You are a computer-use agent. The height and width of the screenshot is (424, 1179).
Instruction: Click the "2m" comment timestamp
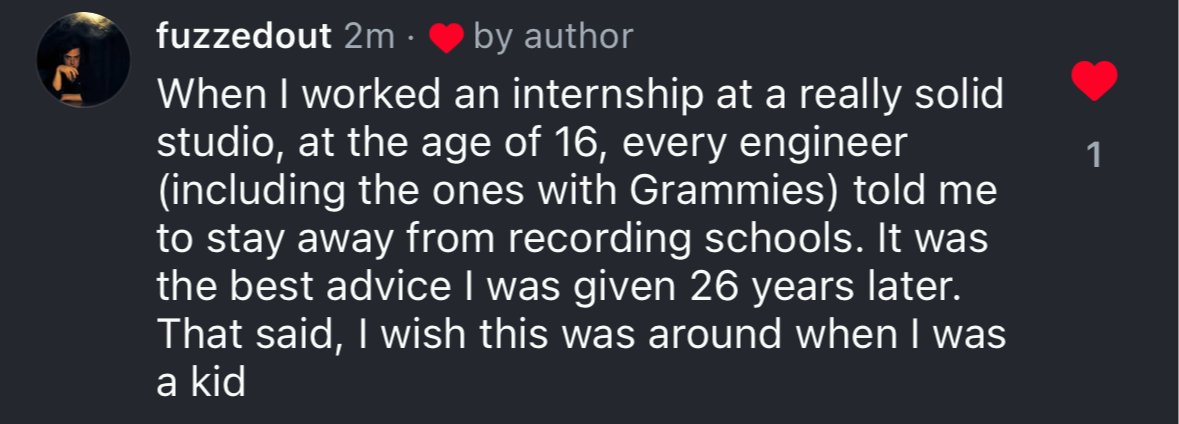[369, 37]
